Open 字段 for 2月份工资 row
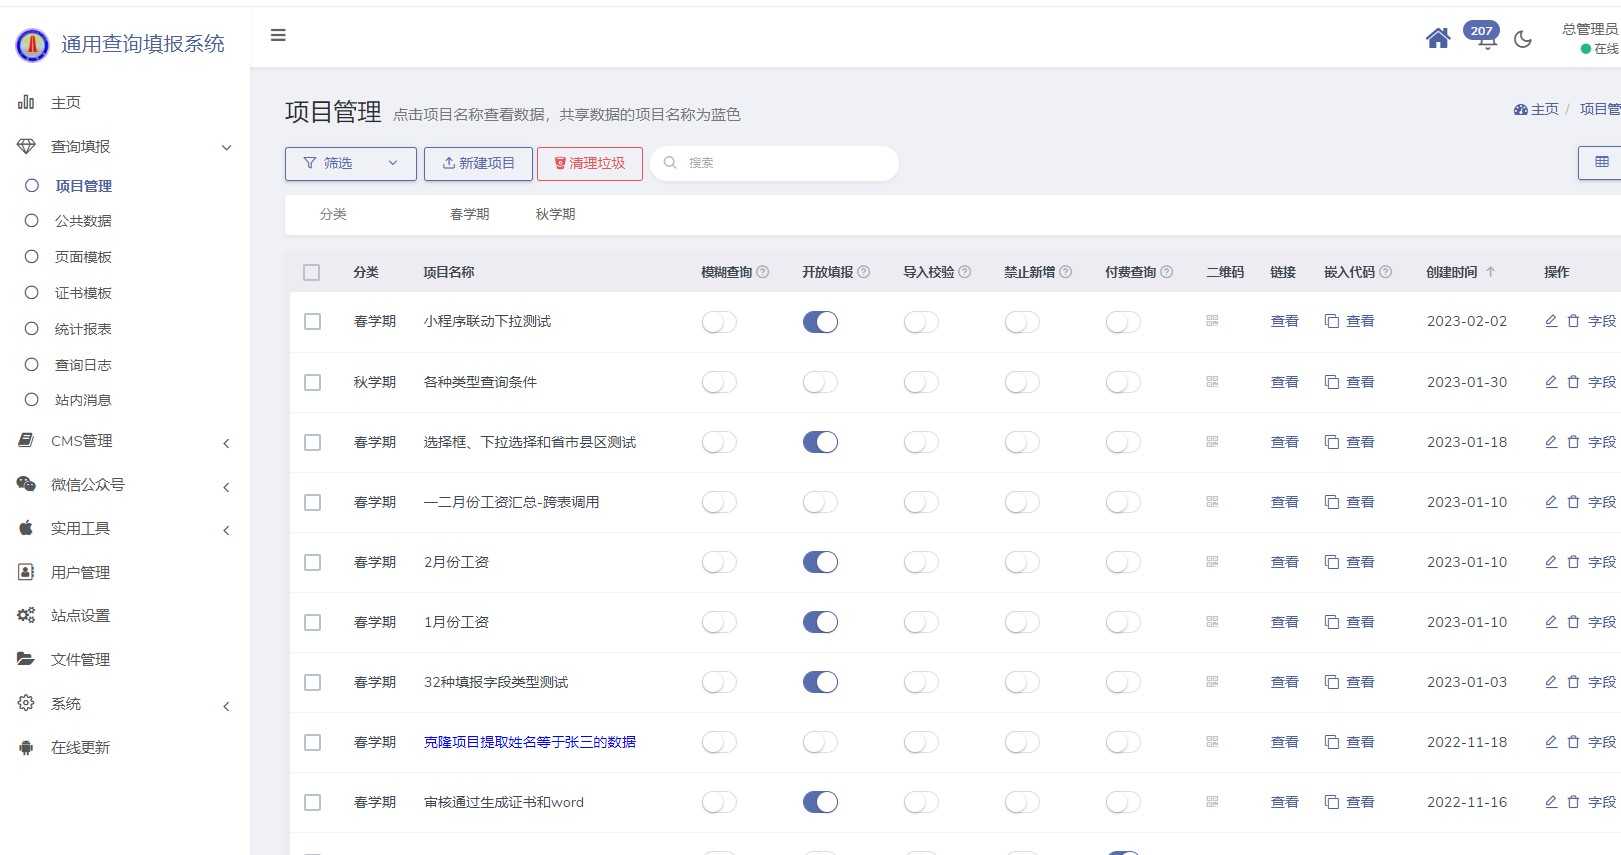Viewport: 1621px width, 855px height. tap(1602, 562)
